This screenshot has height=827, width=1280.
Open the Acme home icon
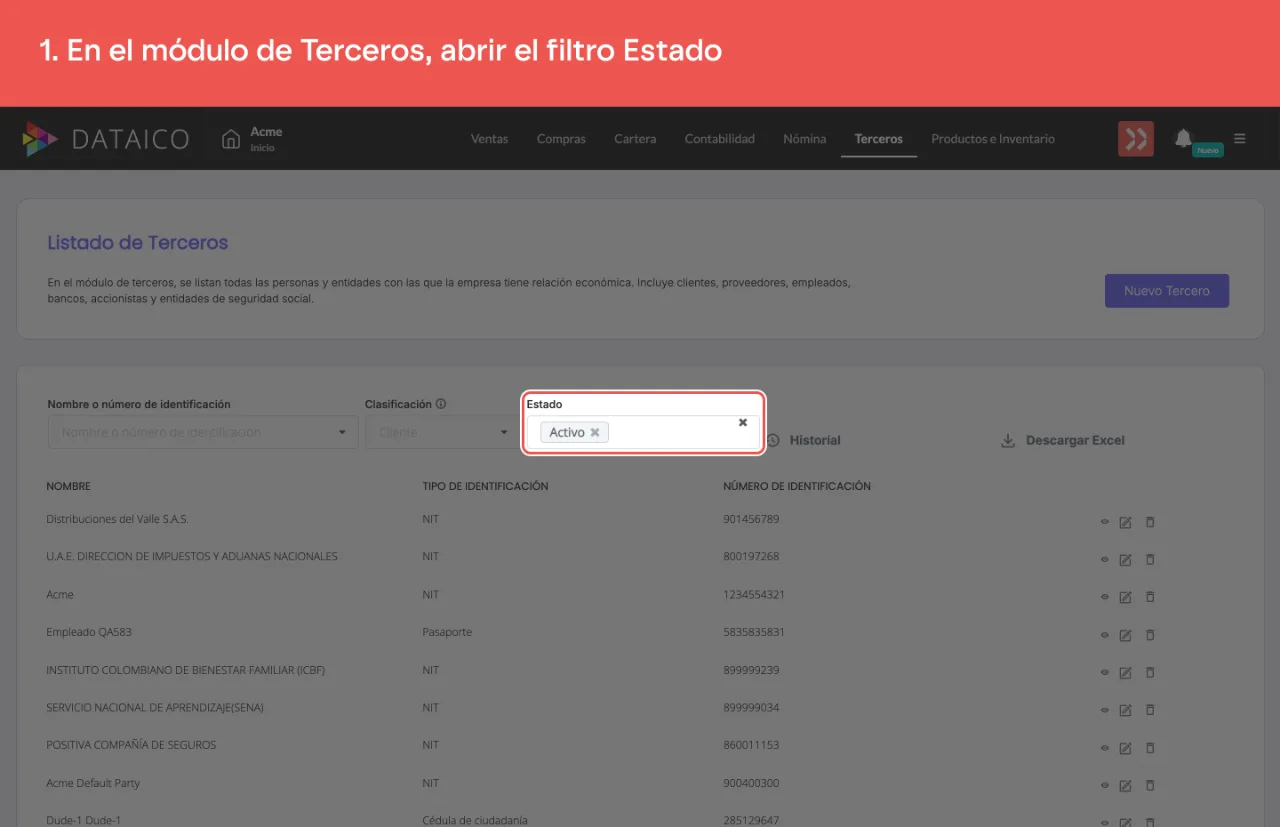click(x=231, y=138)
